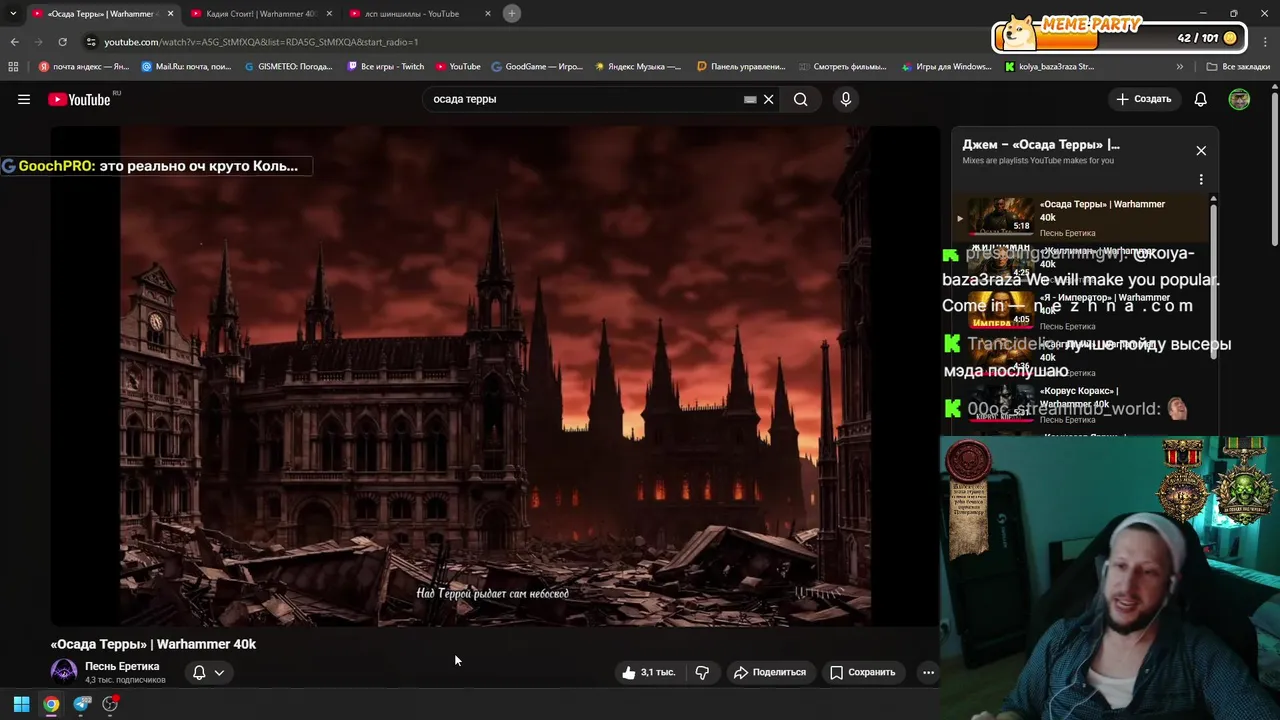The image size is (1280, 720).
Task: Open the Смотреть фильмы bookmark
Action: [x=843, y=67]
